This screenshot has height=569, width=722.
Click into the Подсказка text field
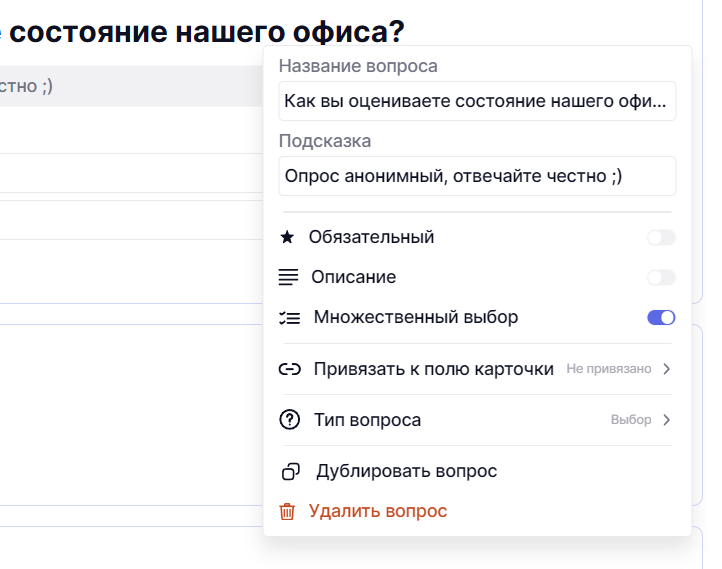(x=477, y=176)
